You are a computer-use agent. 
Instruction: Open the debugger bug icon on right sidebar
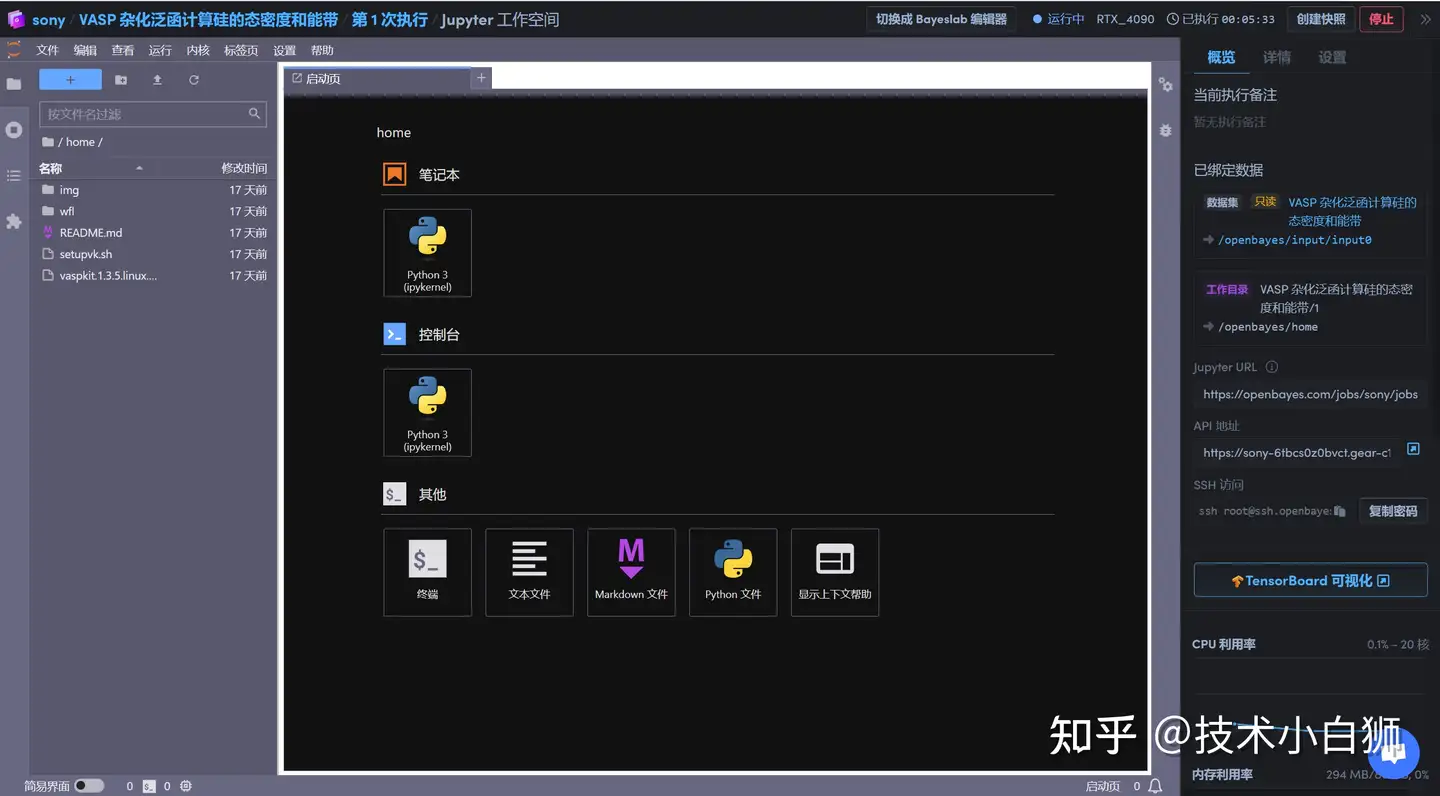click(x=1166, y=131)
